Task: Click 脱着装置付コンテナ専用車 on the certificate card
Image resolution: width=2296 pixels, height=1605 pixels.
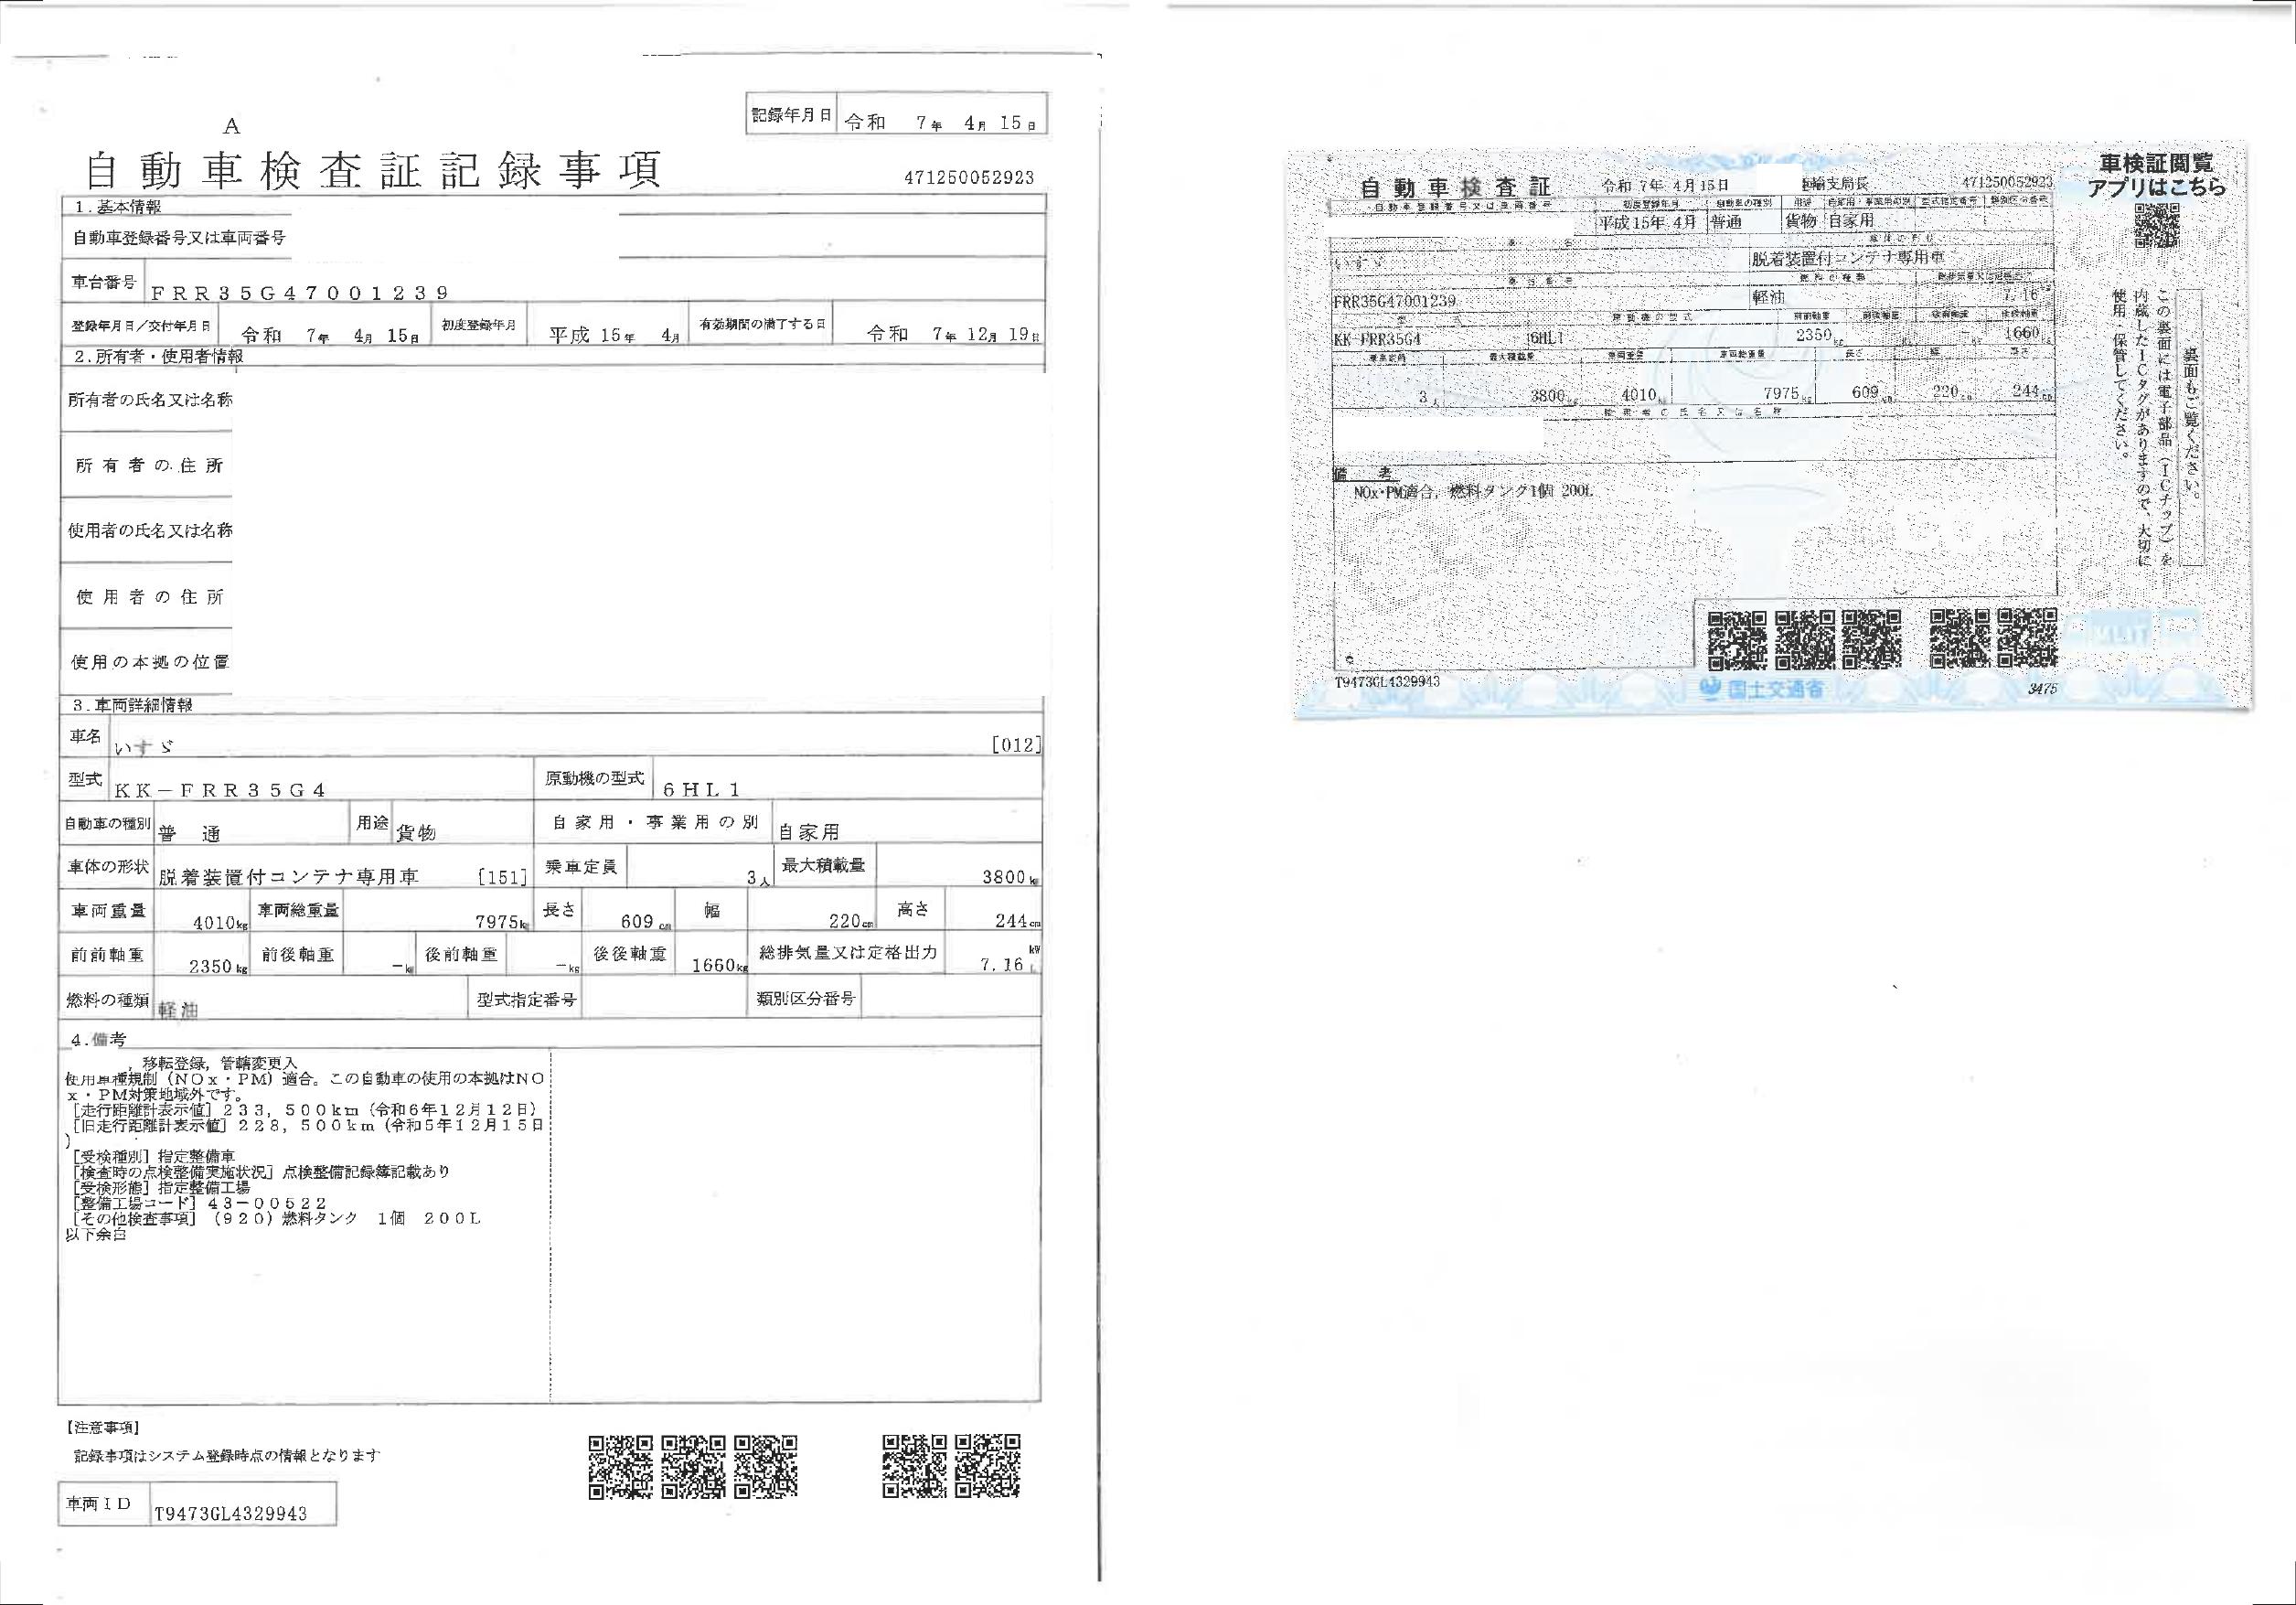Action: coord(1846,257)
